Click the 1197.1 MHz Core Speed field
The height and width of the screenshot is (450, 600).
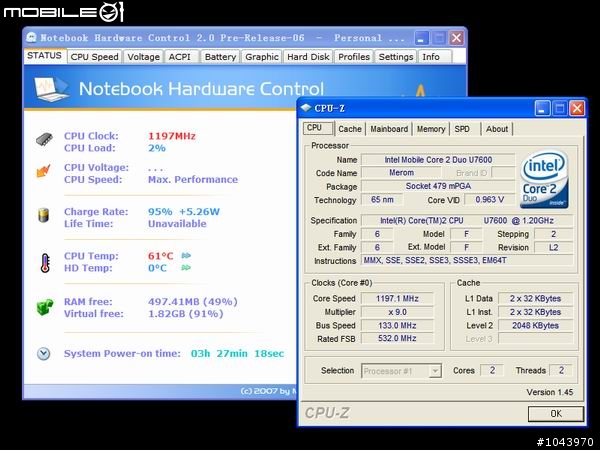point(397,298)
